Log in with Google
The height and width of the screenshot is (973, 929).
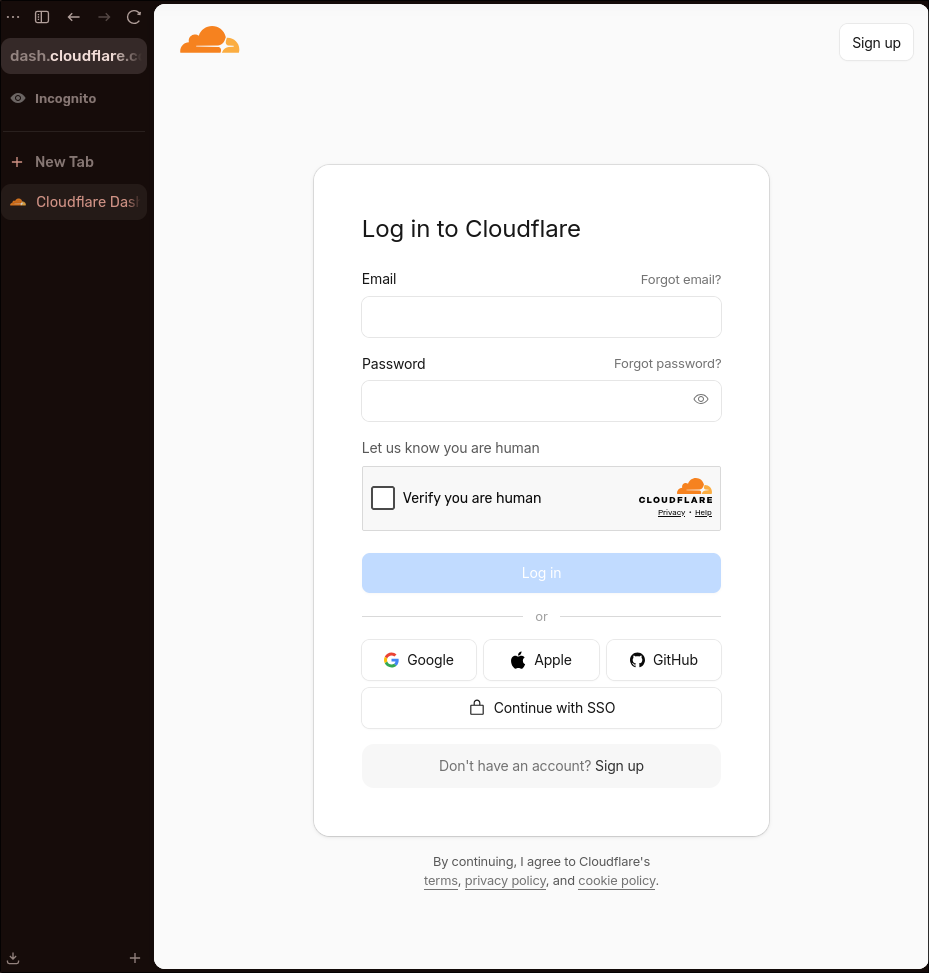(419, 660)
